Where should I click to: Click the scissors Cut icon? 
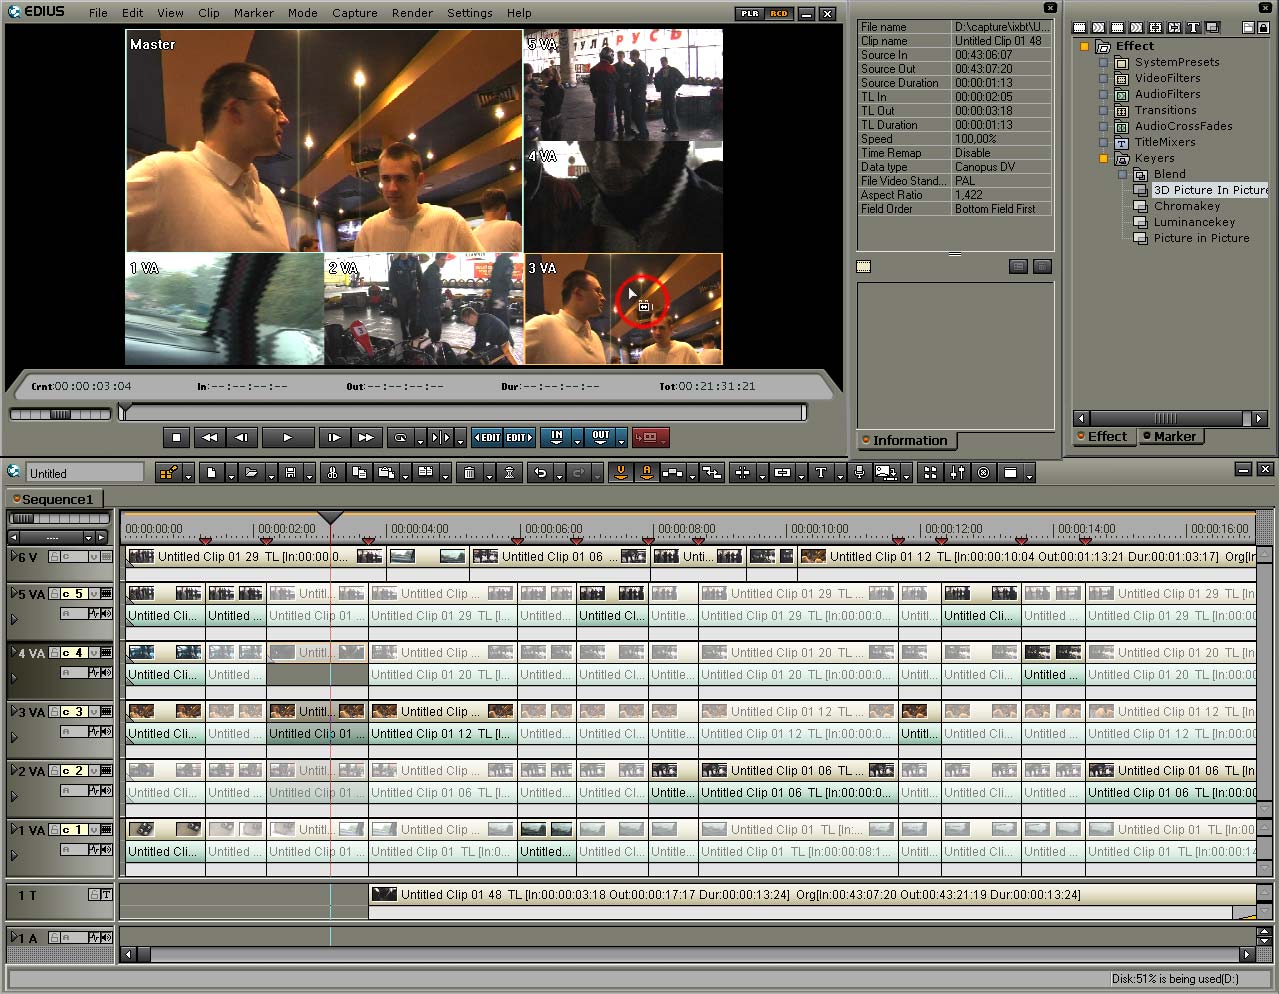point(332,473)
